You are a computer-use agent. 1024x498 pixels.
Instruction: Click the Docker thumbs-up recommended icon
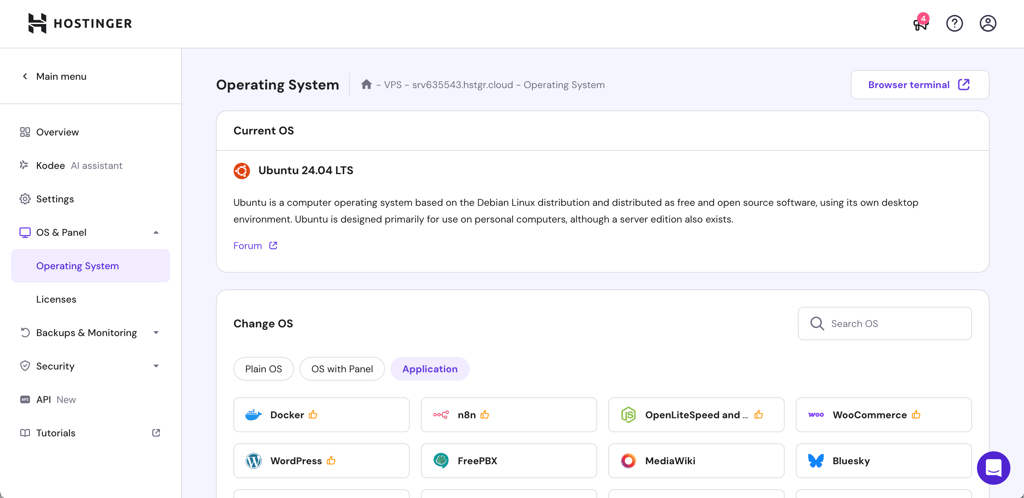coord(313,414)
